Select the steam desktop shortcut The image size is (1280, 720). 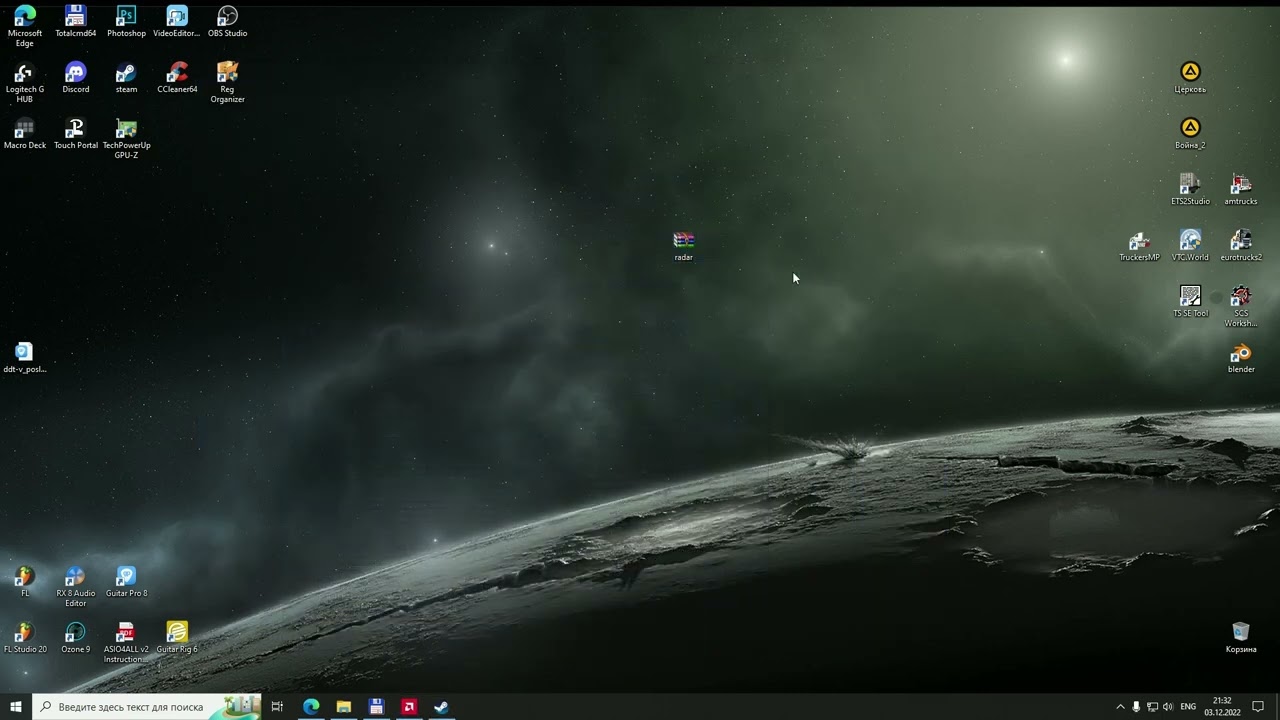[126, 78]
